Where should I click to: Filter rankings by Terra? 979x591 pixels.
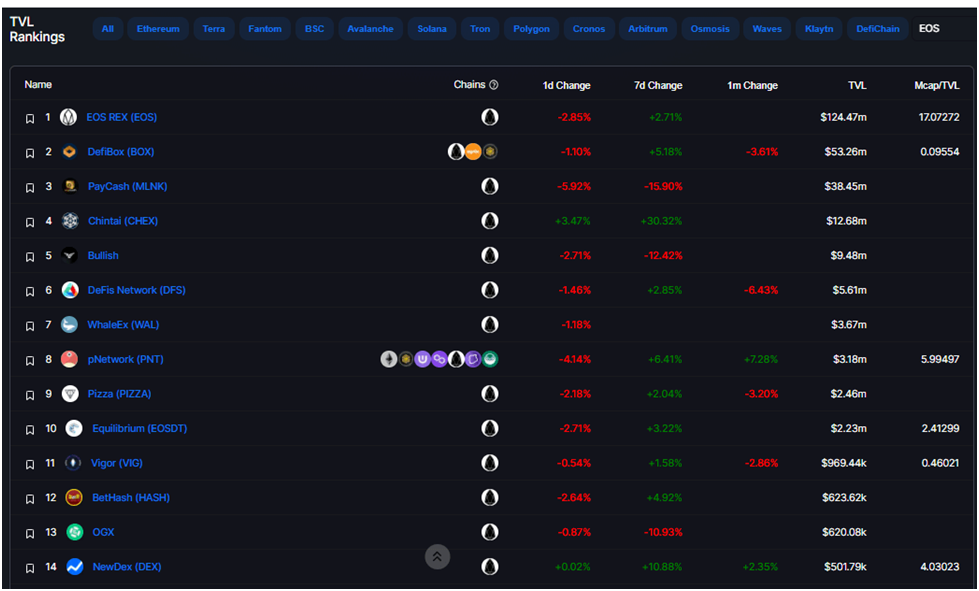[x=214, y=29]
